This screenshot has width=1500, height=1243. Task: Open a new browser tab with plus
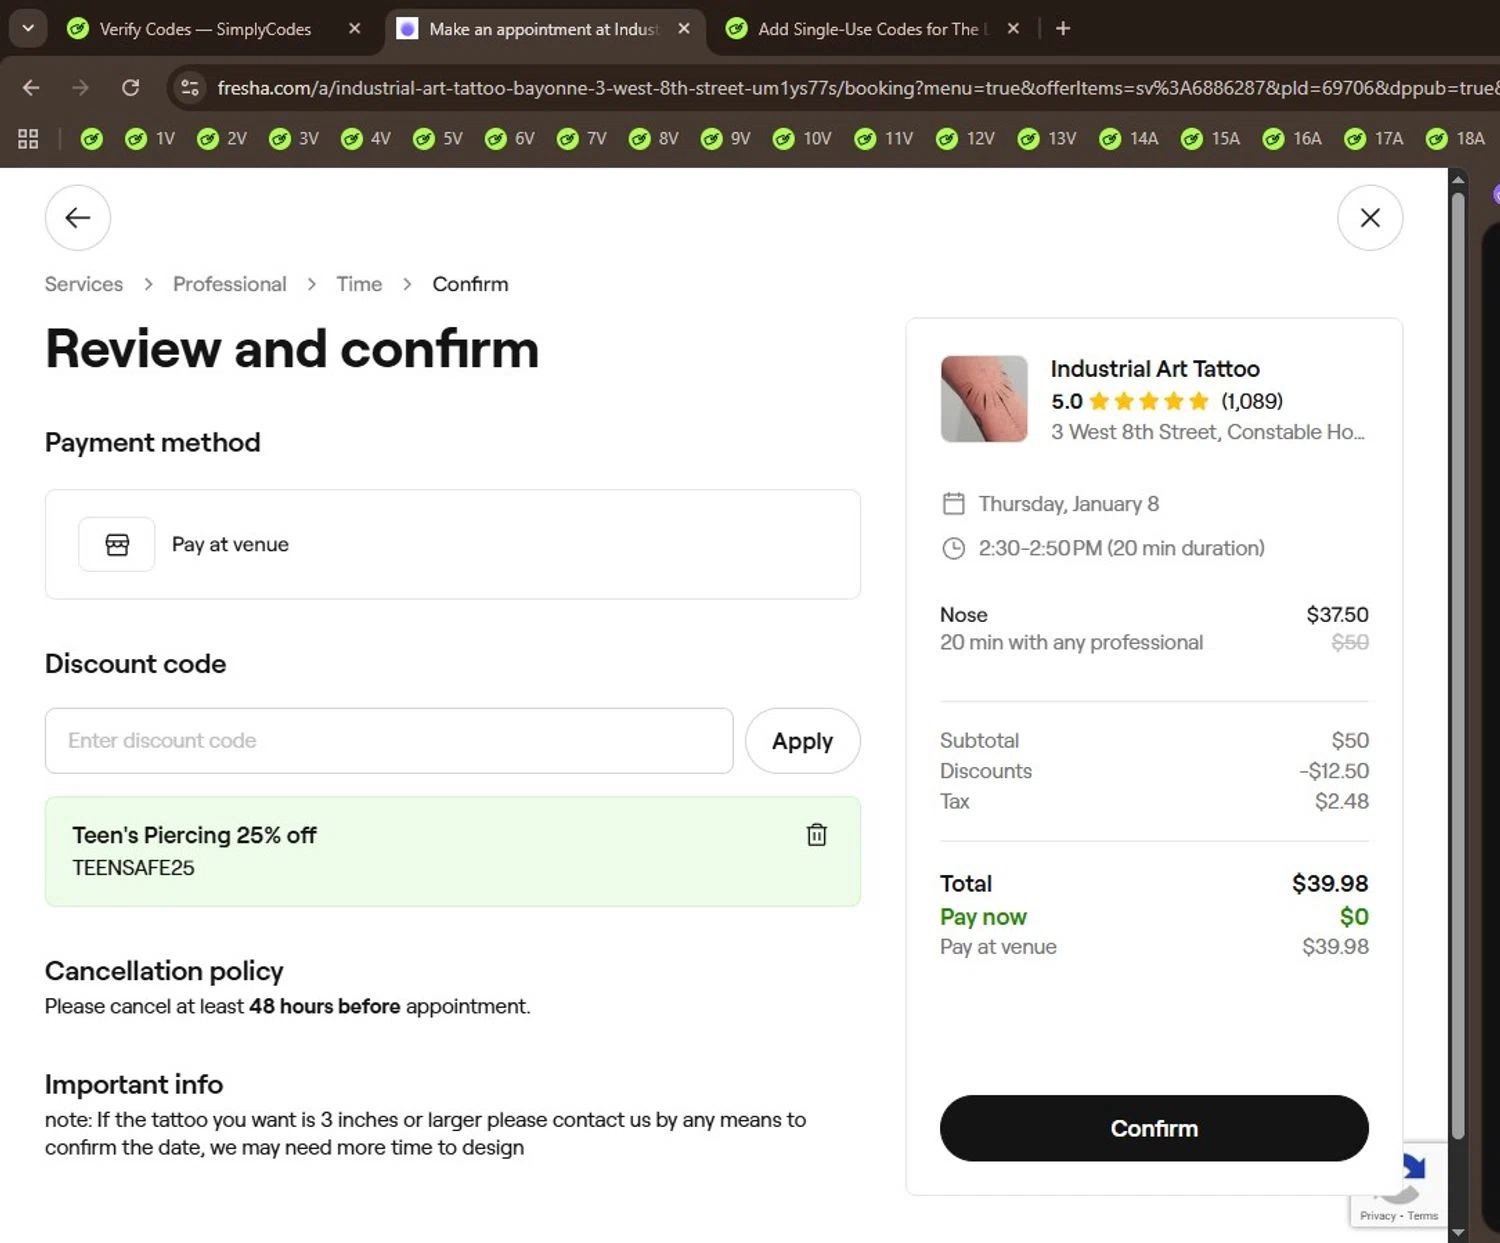(x=1063, y=29)
